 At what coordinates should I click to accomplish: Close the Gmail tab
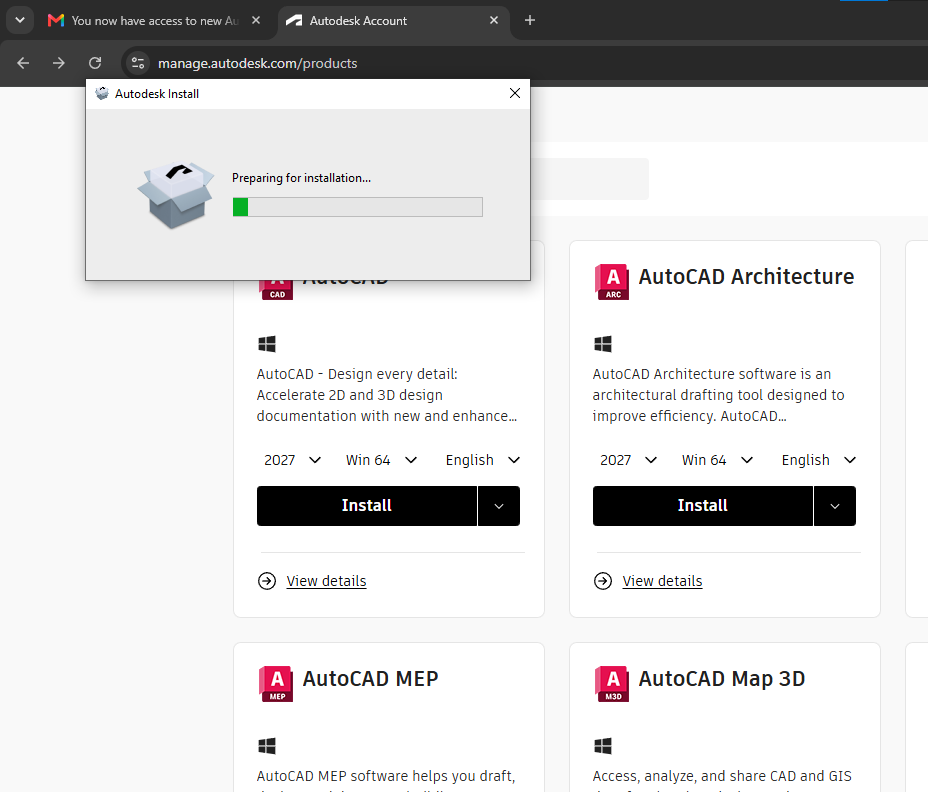click(x=256, y=20)
